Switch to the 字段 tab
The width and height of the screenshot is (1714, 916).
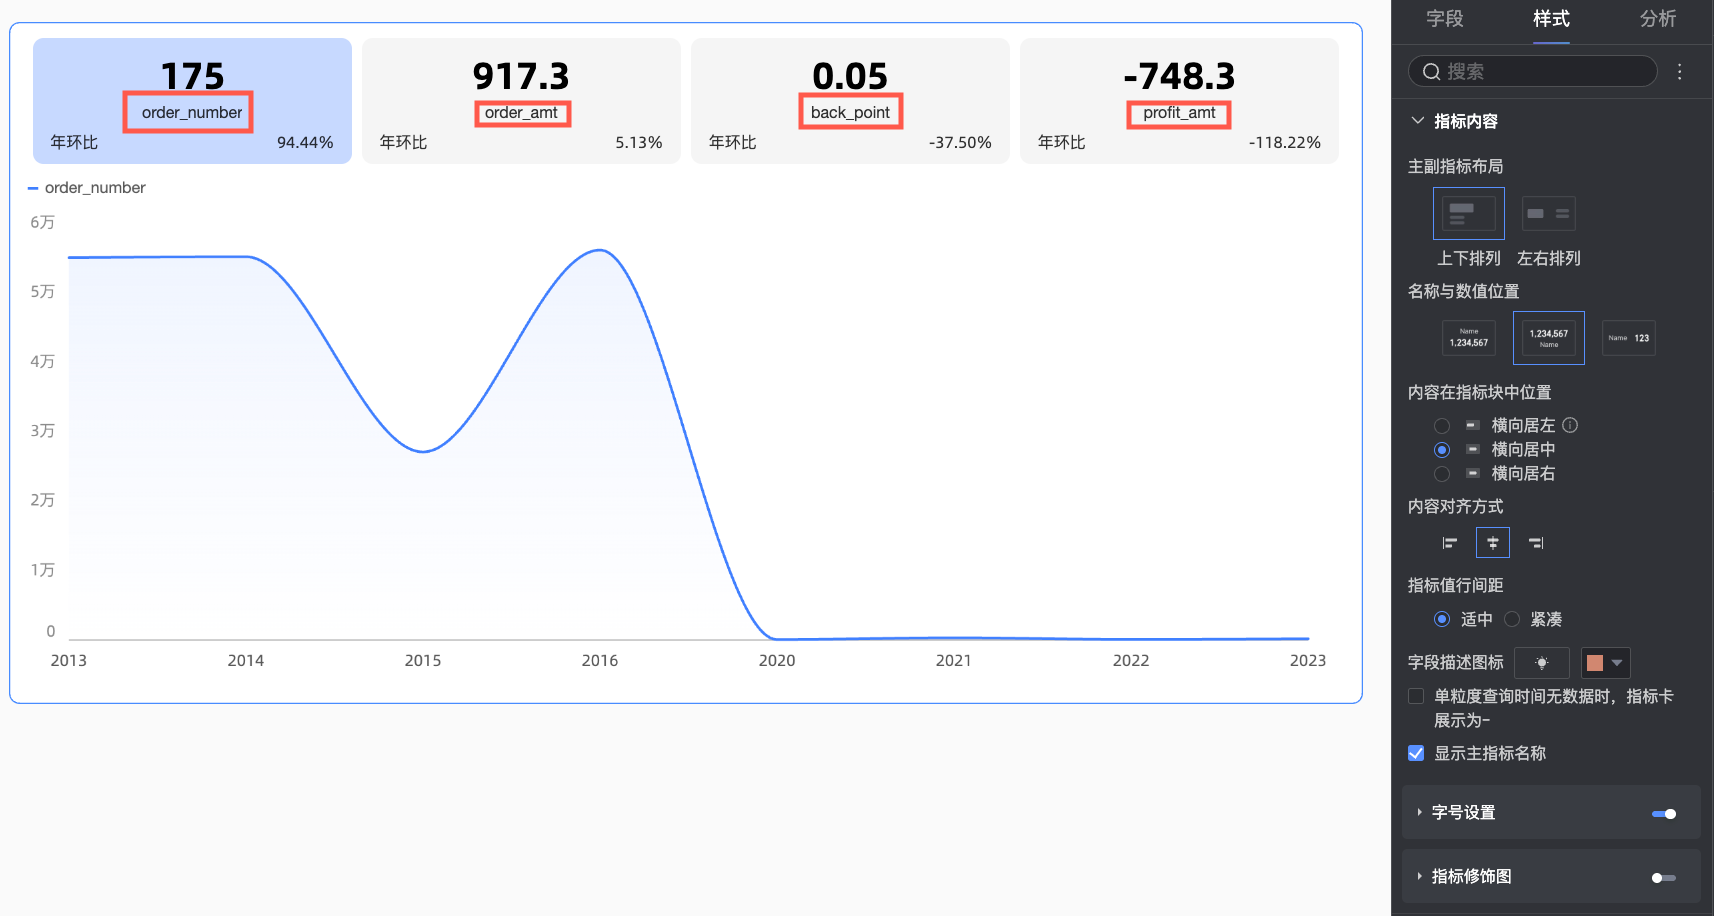pyautogui.click(x=1444, y=19)
